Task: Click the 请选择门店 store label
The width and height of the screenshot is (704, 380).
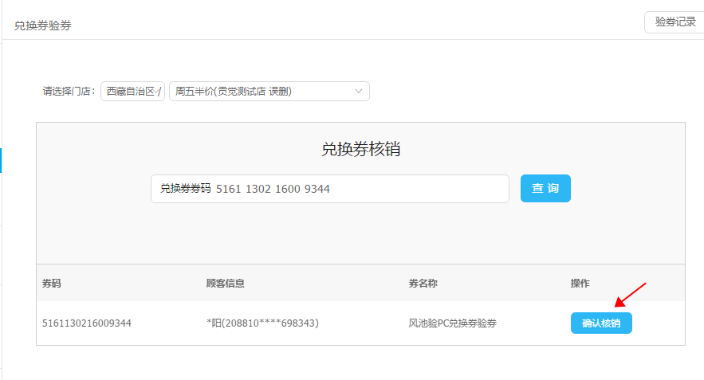Action: click(69, 91)
